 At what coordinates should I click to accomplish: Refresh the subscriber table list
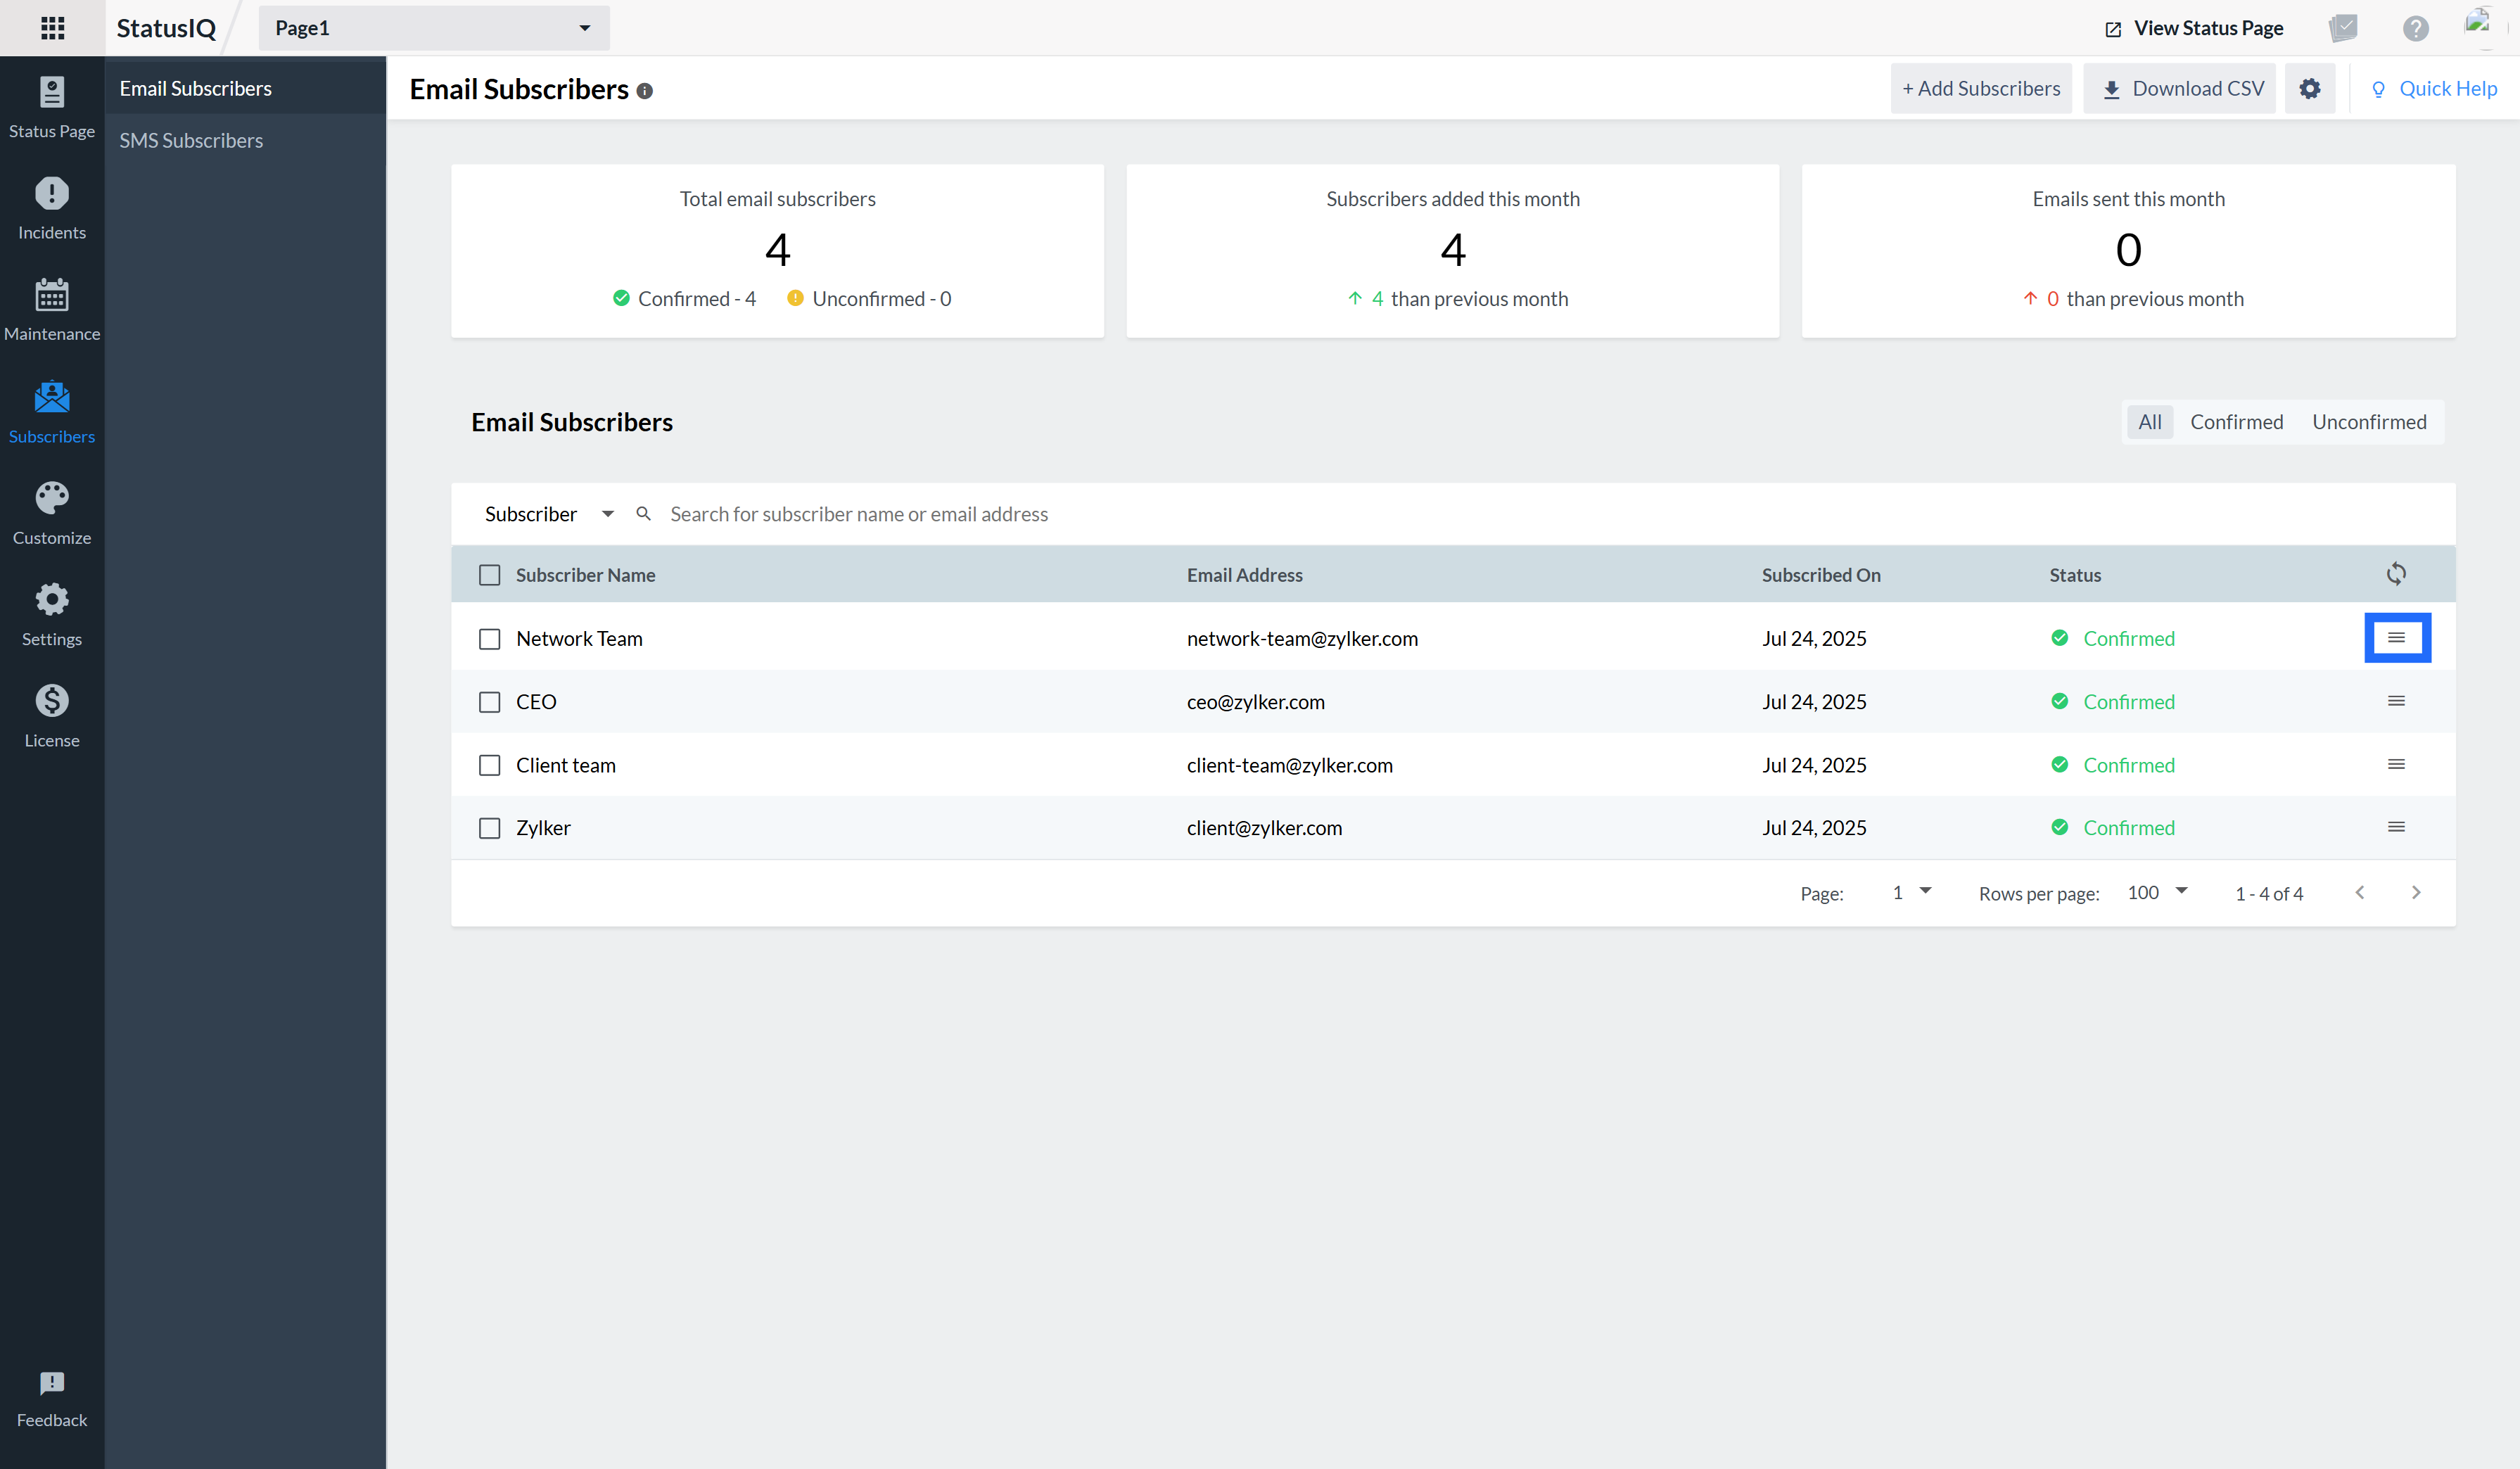(x=2396, y=574)
